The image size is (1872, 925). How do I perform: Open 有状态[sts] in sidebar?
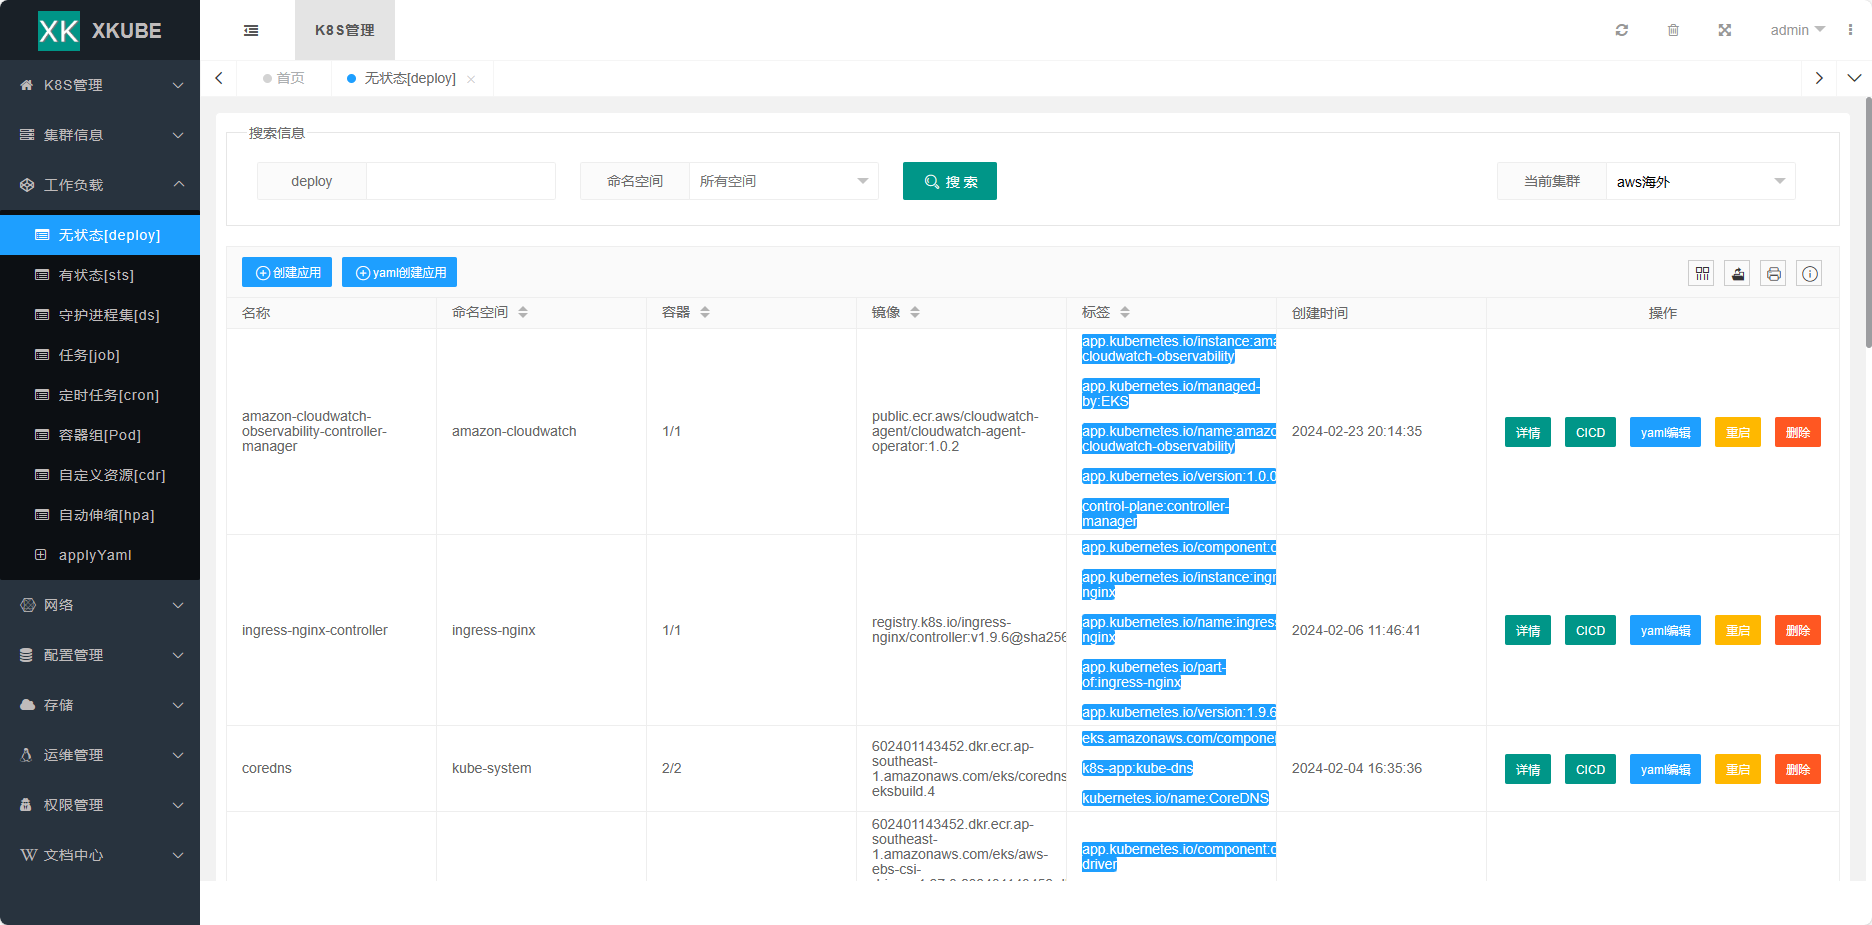tap(100, 275)
